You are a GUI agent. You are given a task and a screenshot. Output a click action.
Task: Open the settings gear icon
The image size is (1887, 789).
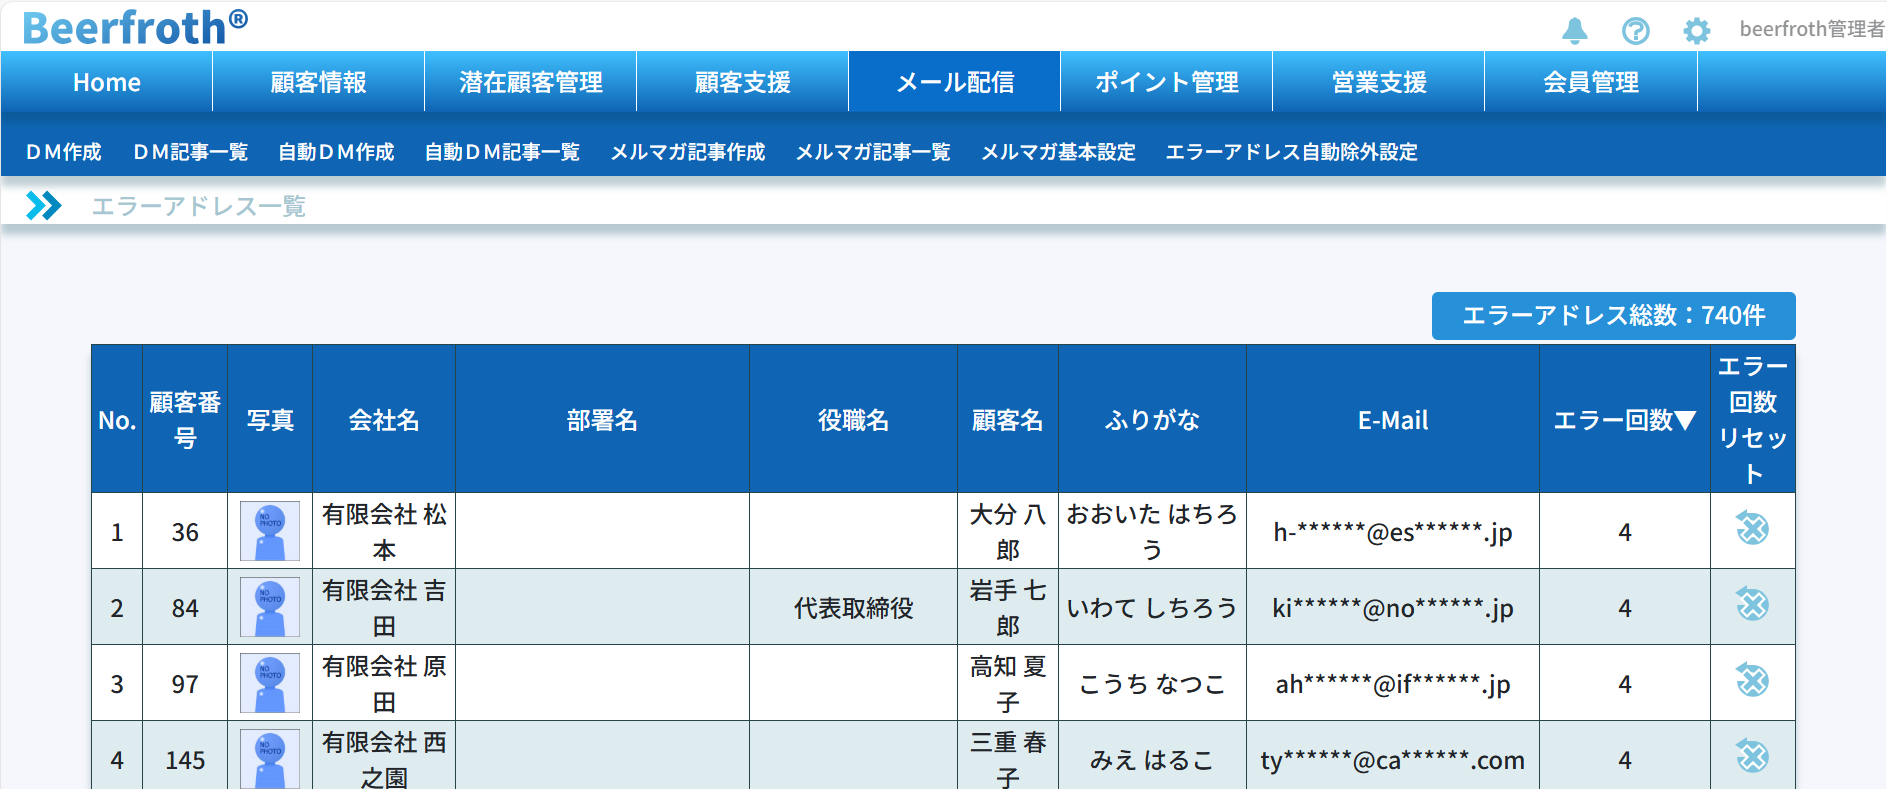tap(1696, 31)
